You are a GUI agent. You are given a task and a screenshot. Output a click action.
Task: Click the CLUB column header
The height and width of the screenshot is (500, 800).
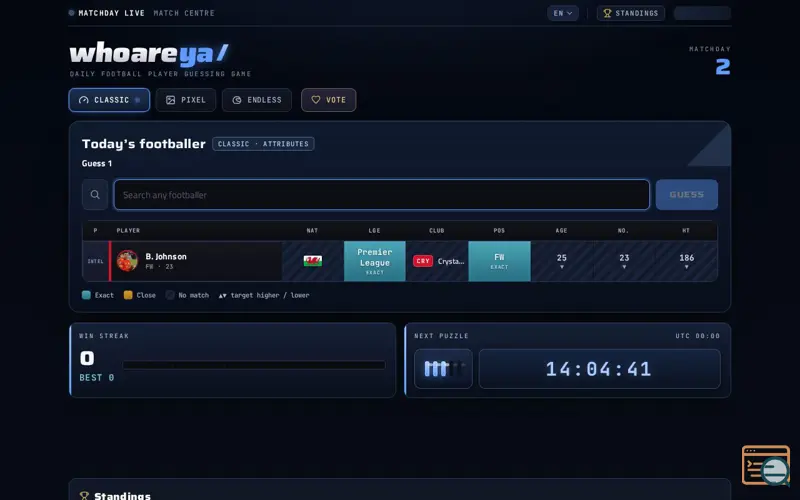point(437,231)
